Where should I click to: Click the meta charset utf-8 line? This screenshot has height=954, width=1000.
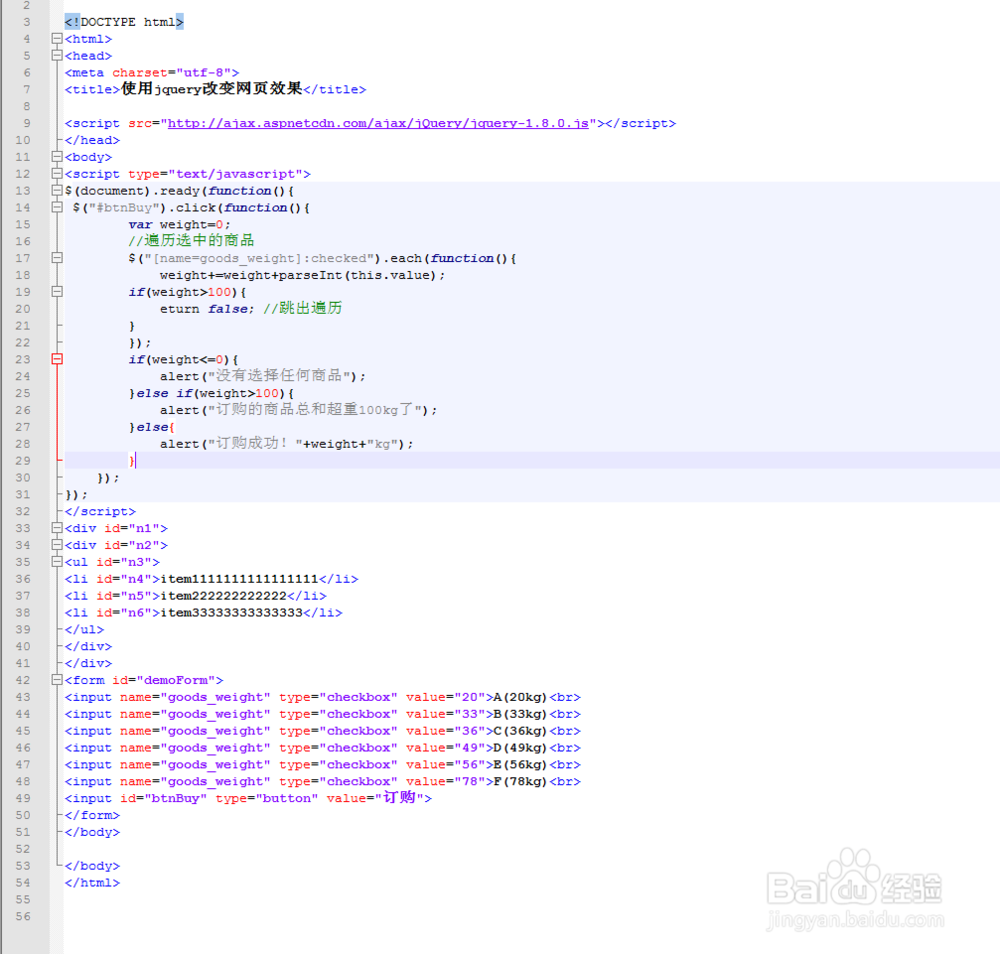coord(152,73)
